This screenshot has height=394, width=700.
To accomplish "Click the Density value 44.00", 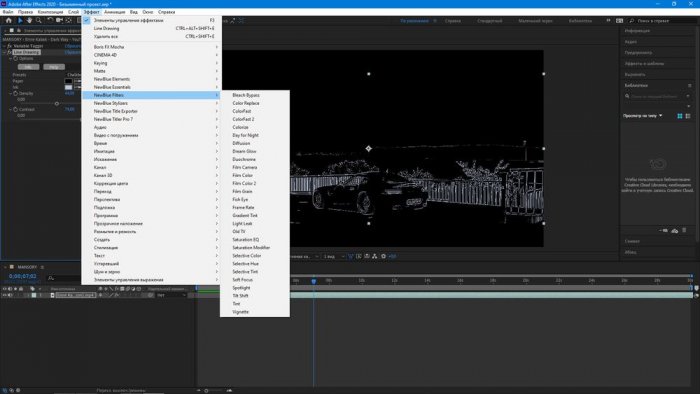I will coord(70,93).
